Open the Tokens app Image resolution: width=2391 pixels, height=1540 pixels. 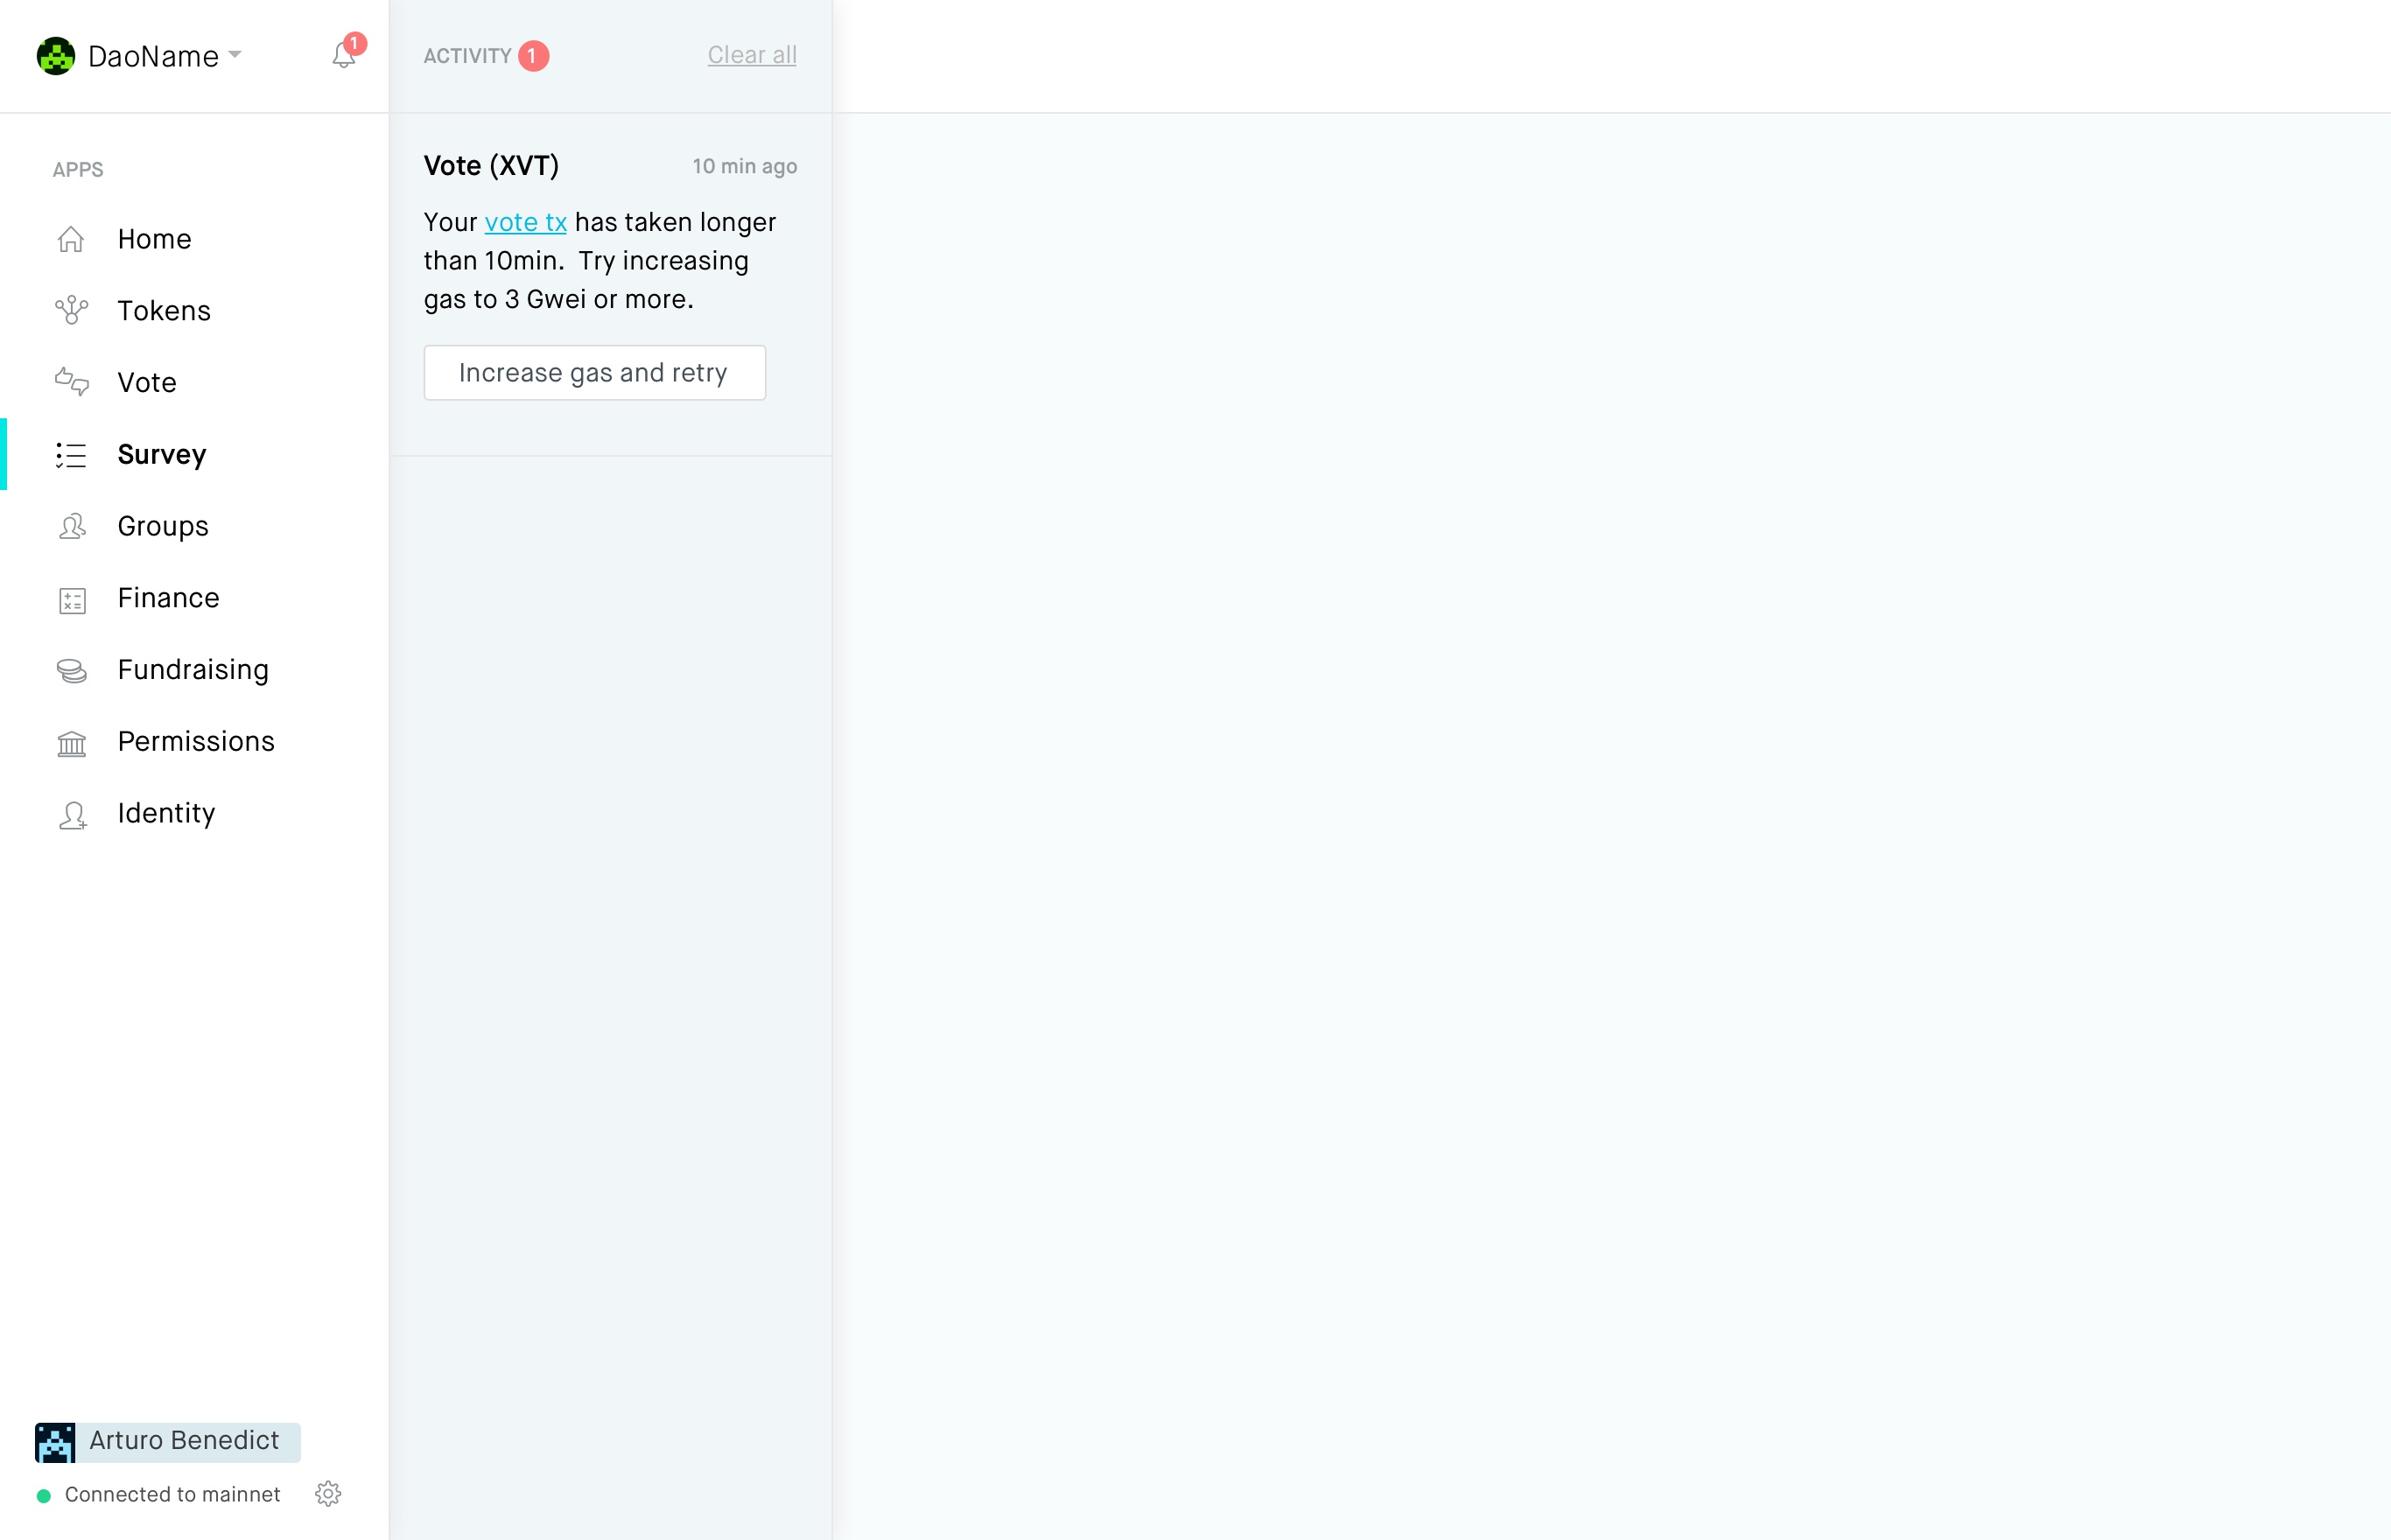164,311
